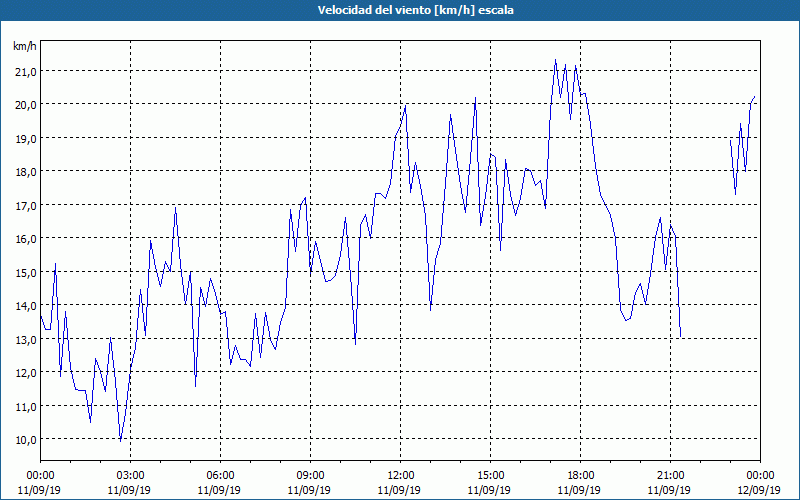Click the "19,0" y-axis label
The image size is (800, 500).
coord(26,139)
